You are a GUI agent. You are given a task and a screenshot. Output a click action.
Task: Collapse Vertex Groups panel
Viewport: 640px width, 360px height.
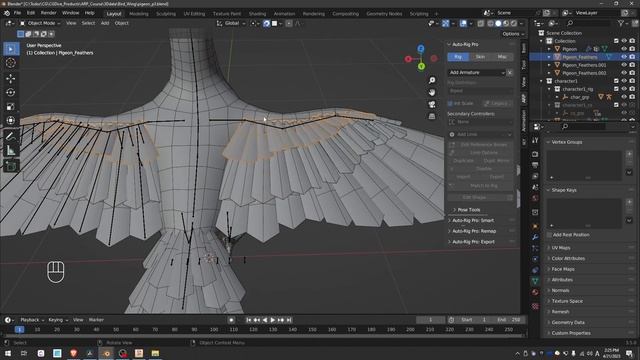pos(564,142)
